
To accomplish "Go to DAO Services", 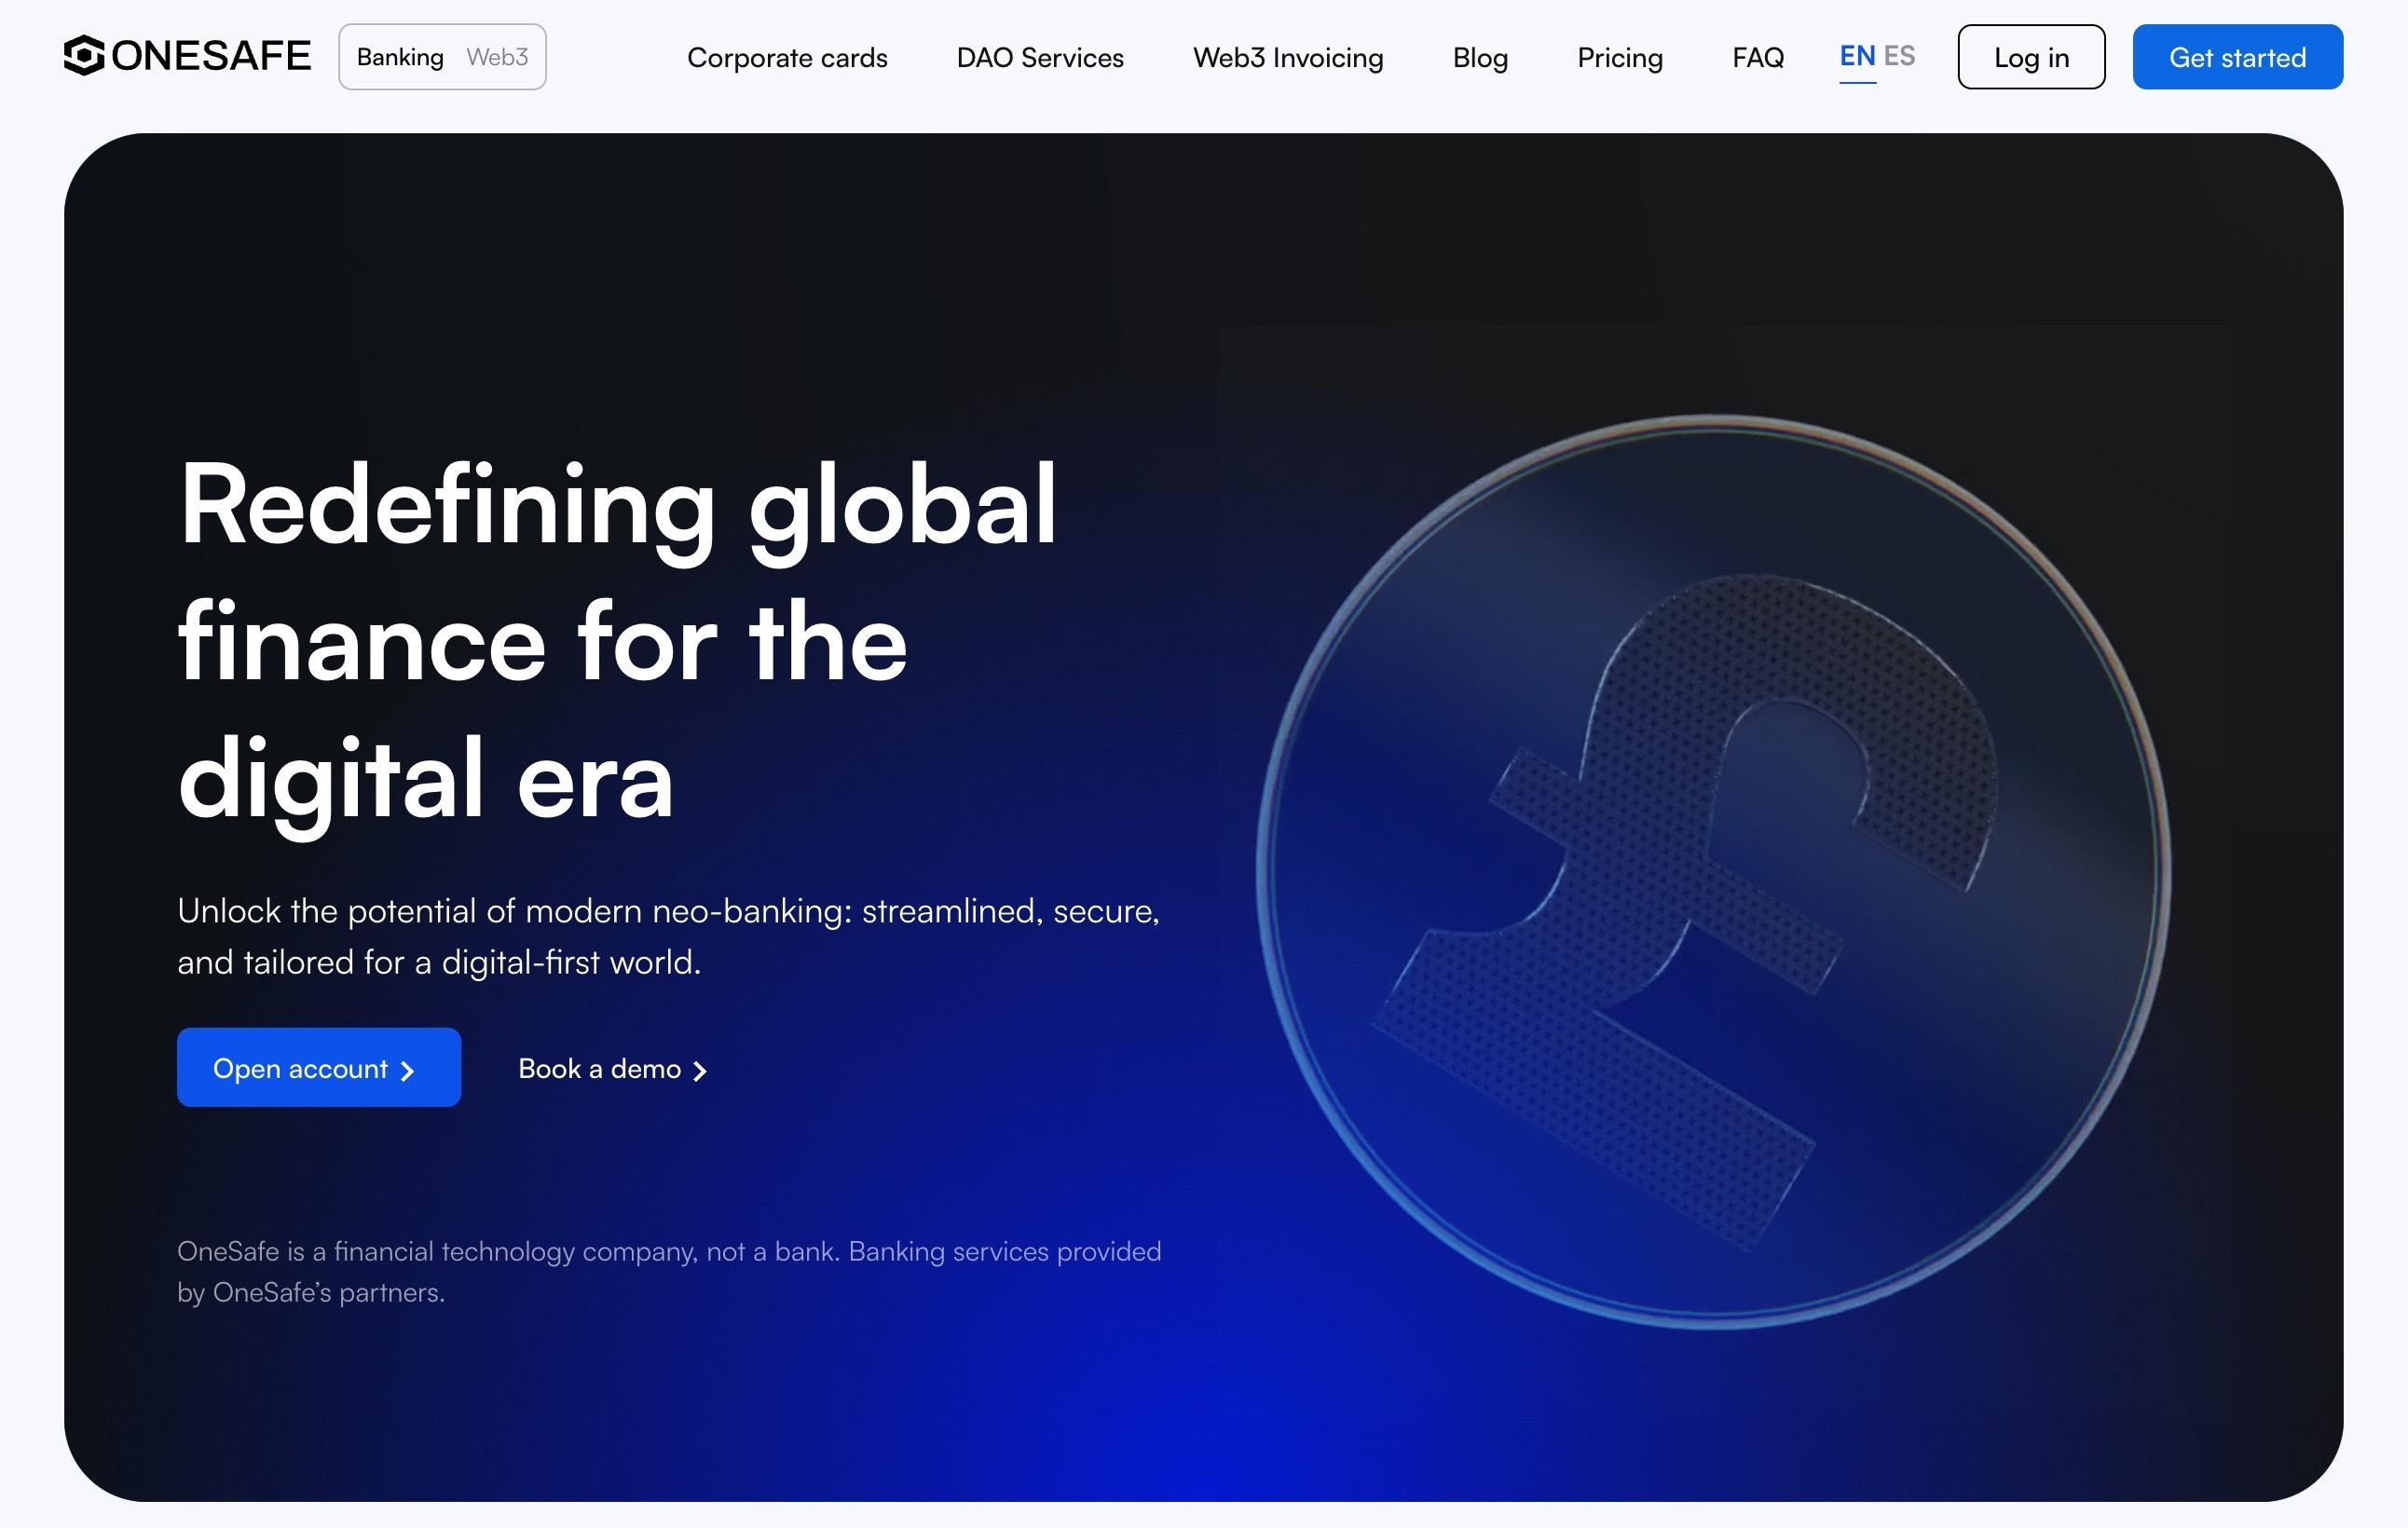I will click(x=1040, y=58).
